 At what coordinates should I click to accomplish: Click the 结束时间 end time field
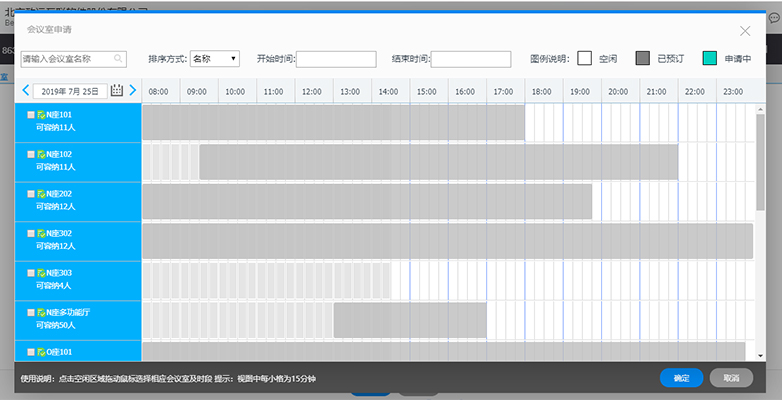point(470,59)
